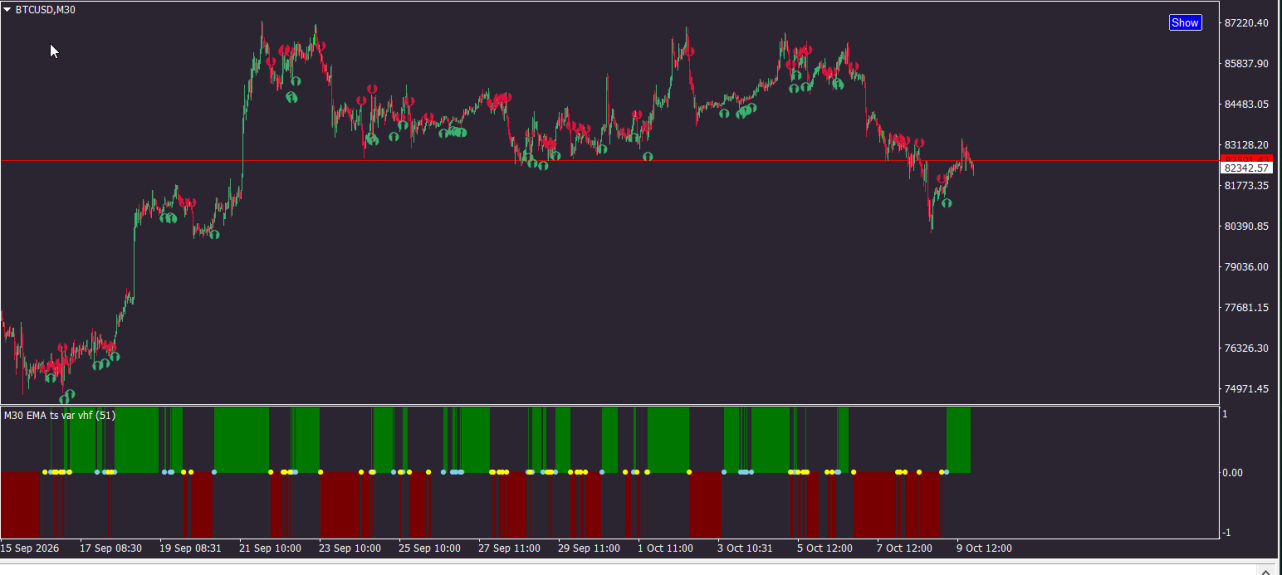The width and height of the screenshot is (1282, 575).
Task: Click the 25 Sep 10:00 time label
Action: 429,548
